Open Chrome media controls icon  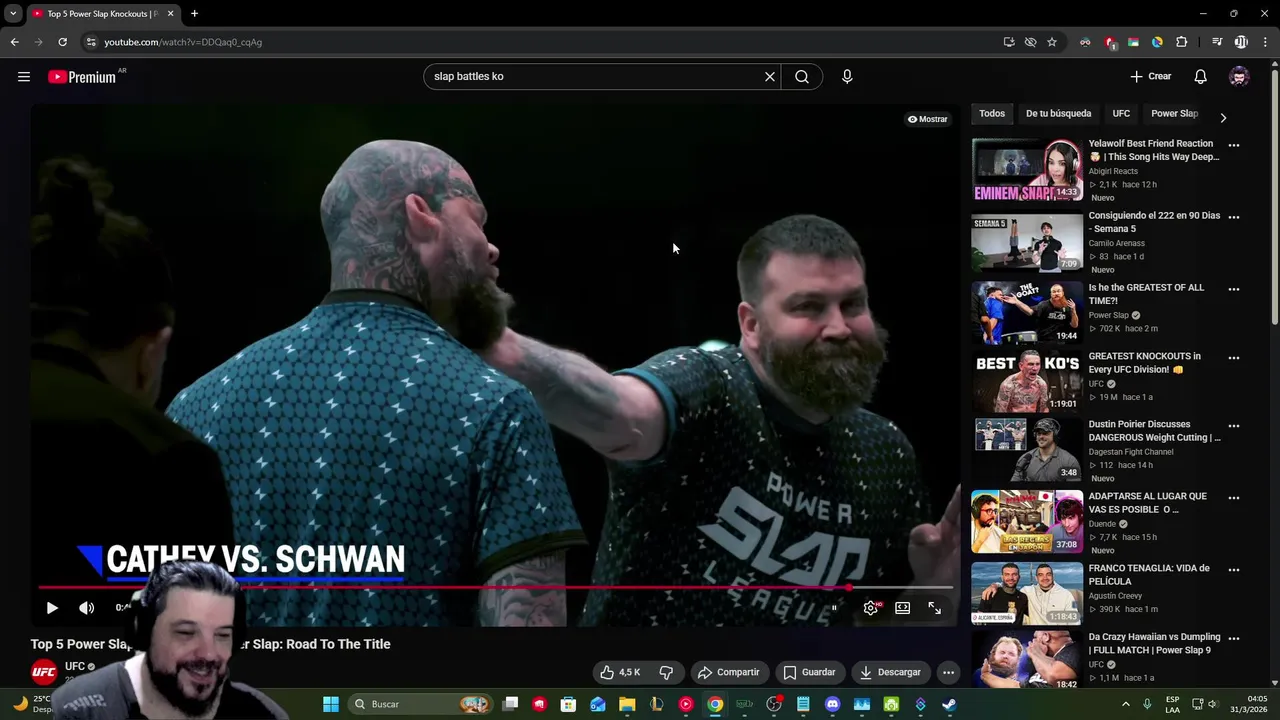pyautogui.click(x=1217, y=42)
